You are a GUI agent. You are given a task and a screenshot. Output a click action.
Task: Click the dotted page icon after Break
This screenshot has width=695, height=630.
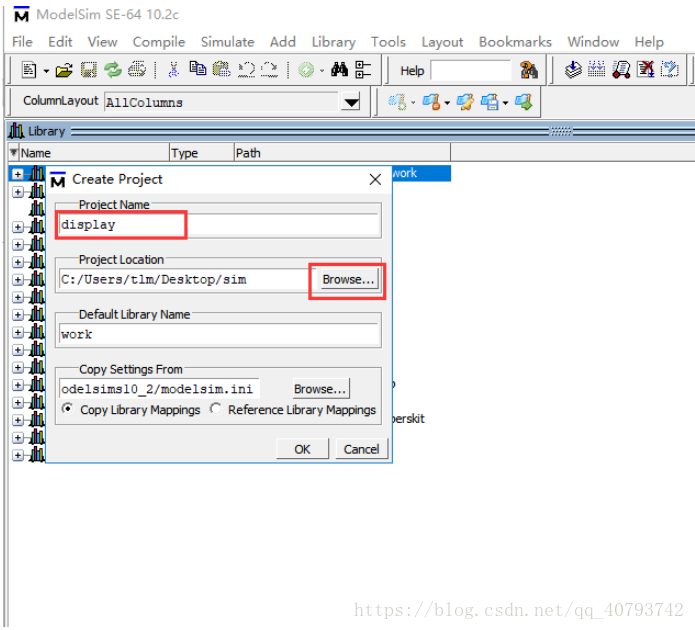(670, 69)
